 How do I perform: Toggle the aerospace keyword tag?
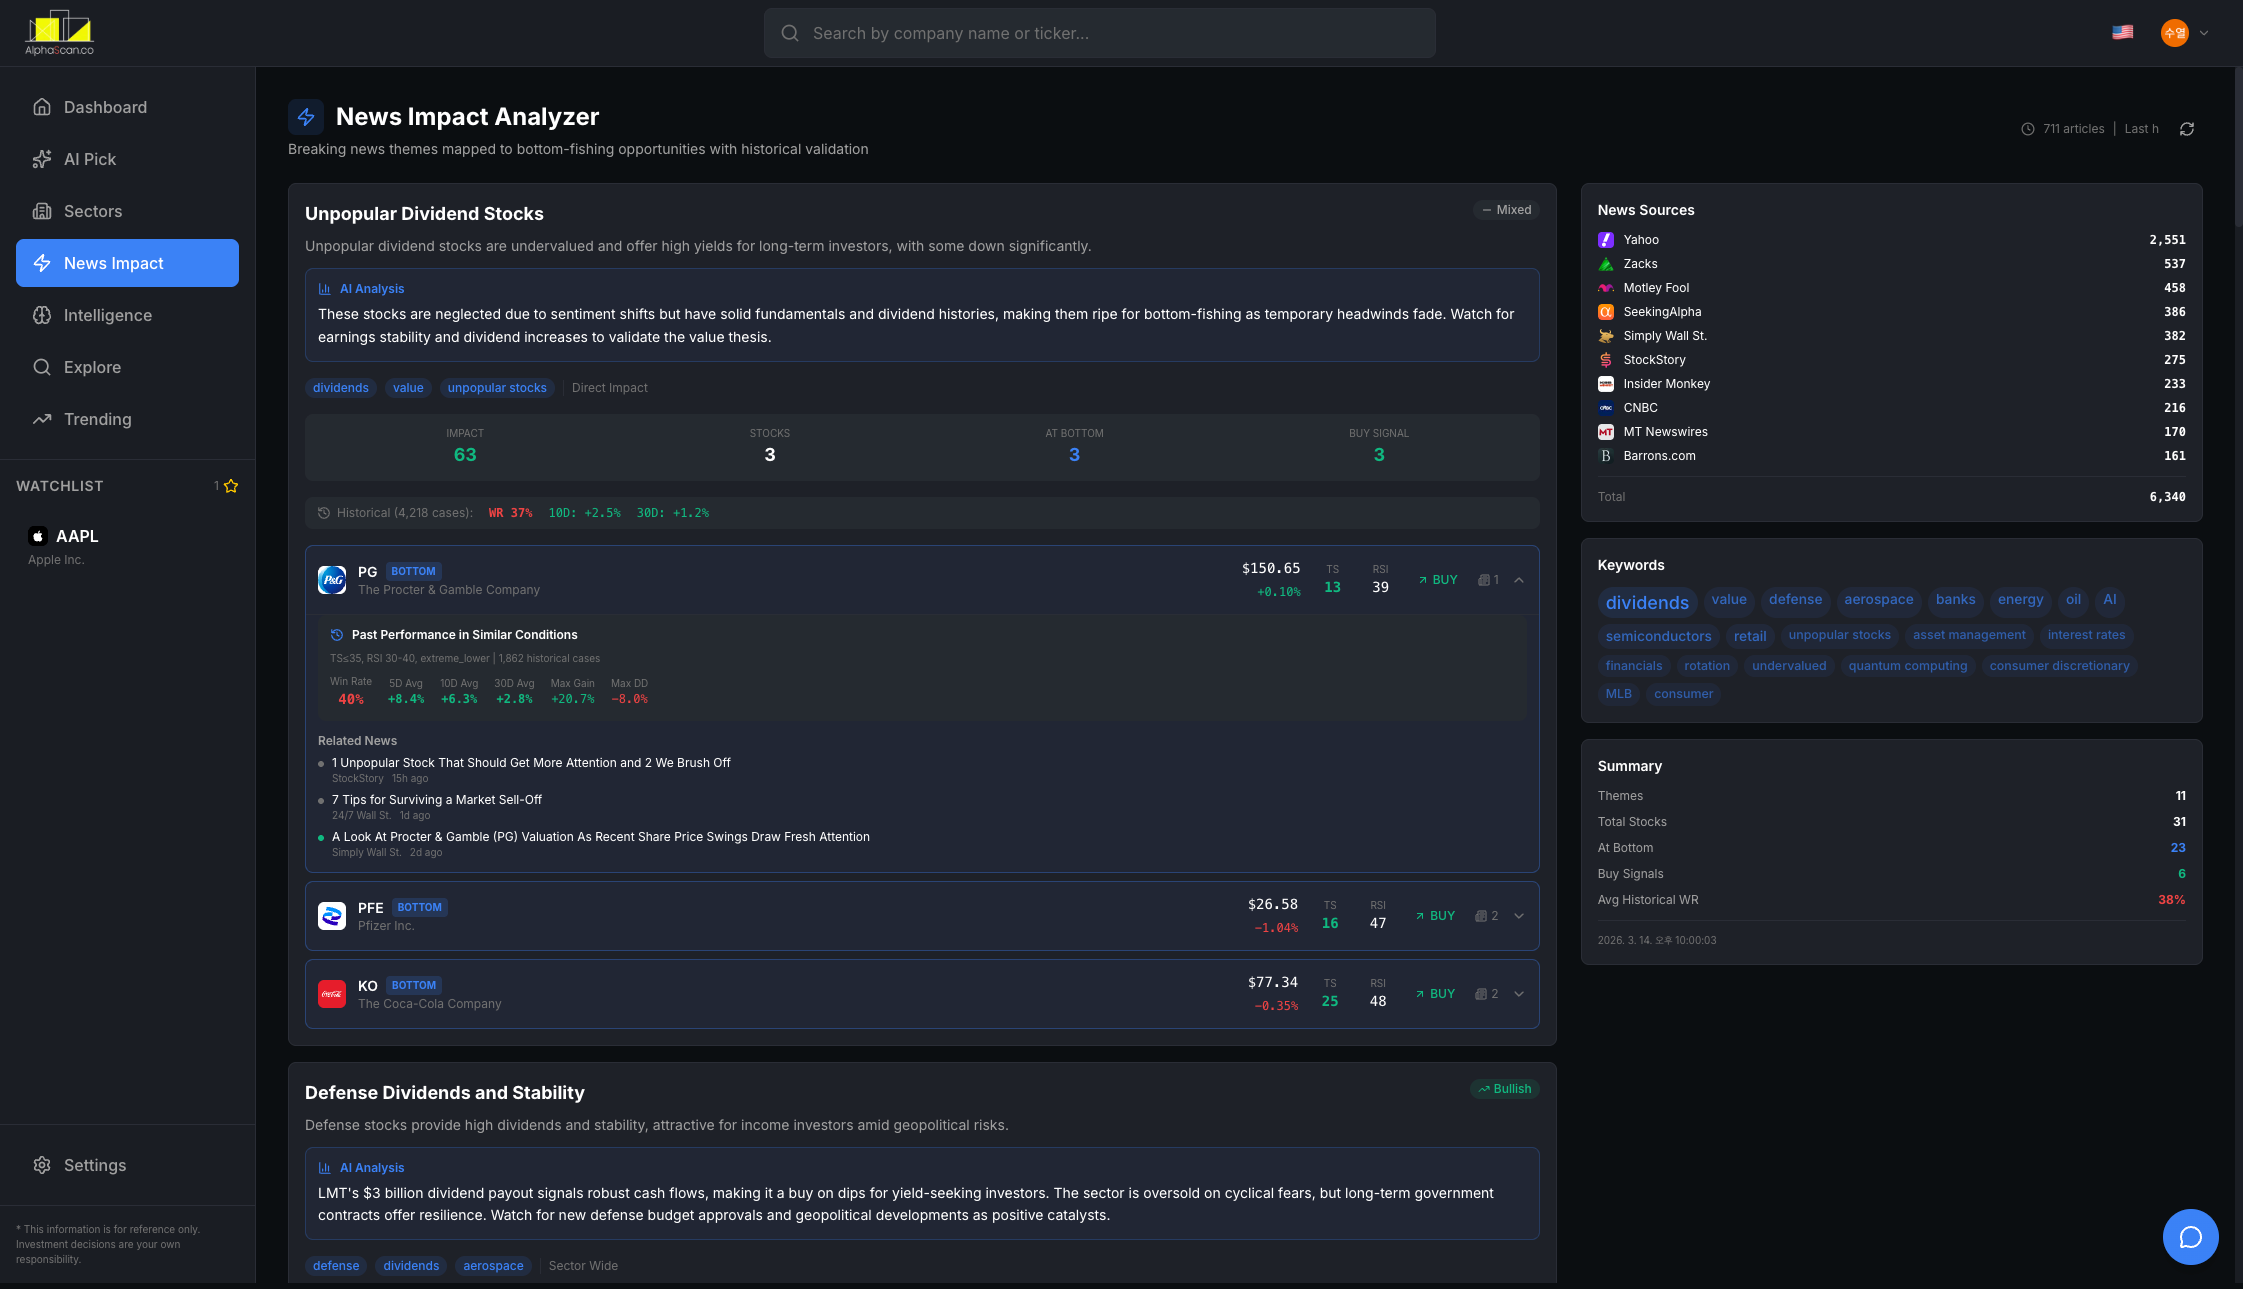point(1878,599)
